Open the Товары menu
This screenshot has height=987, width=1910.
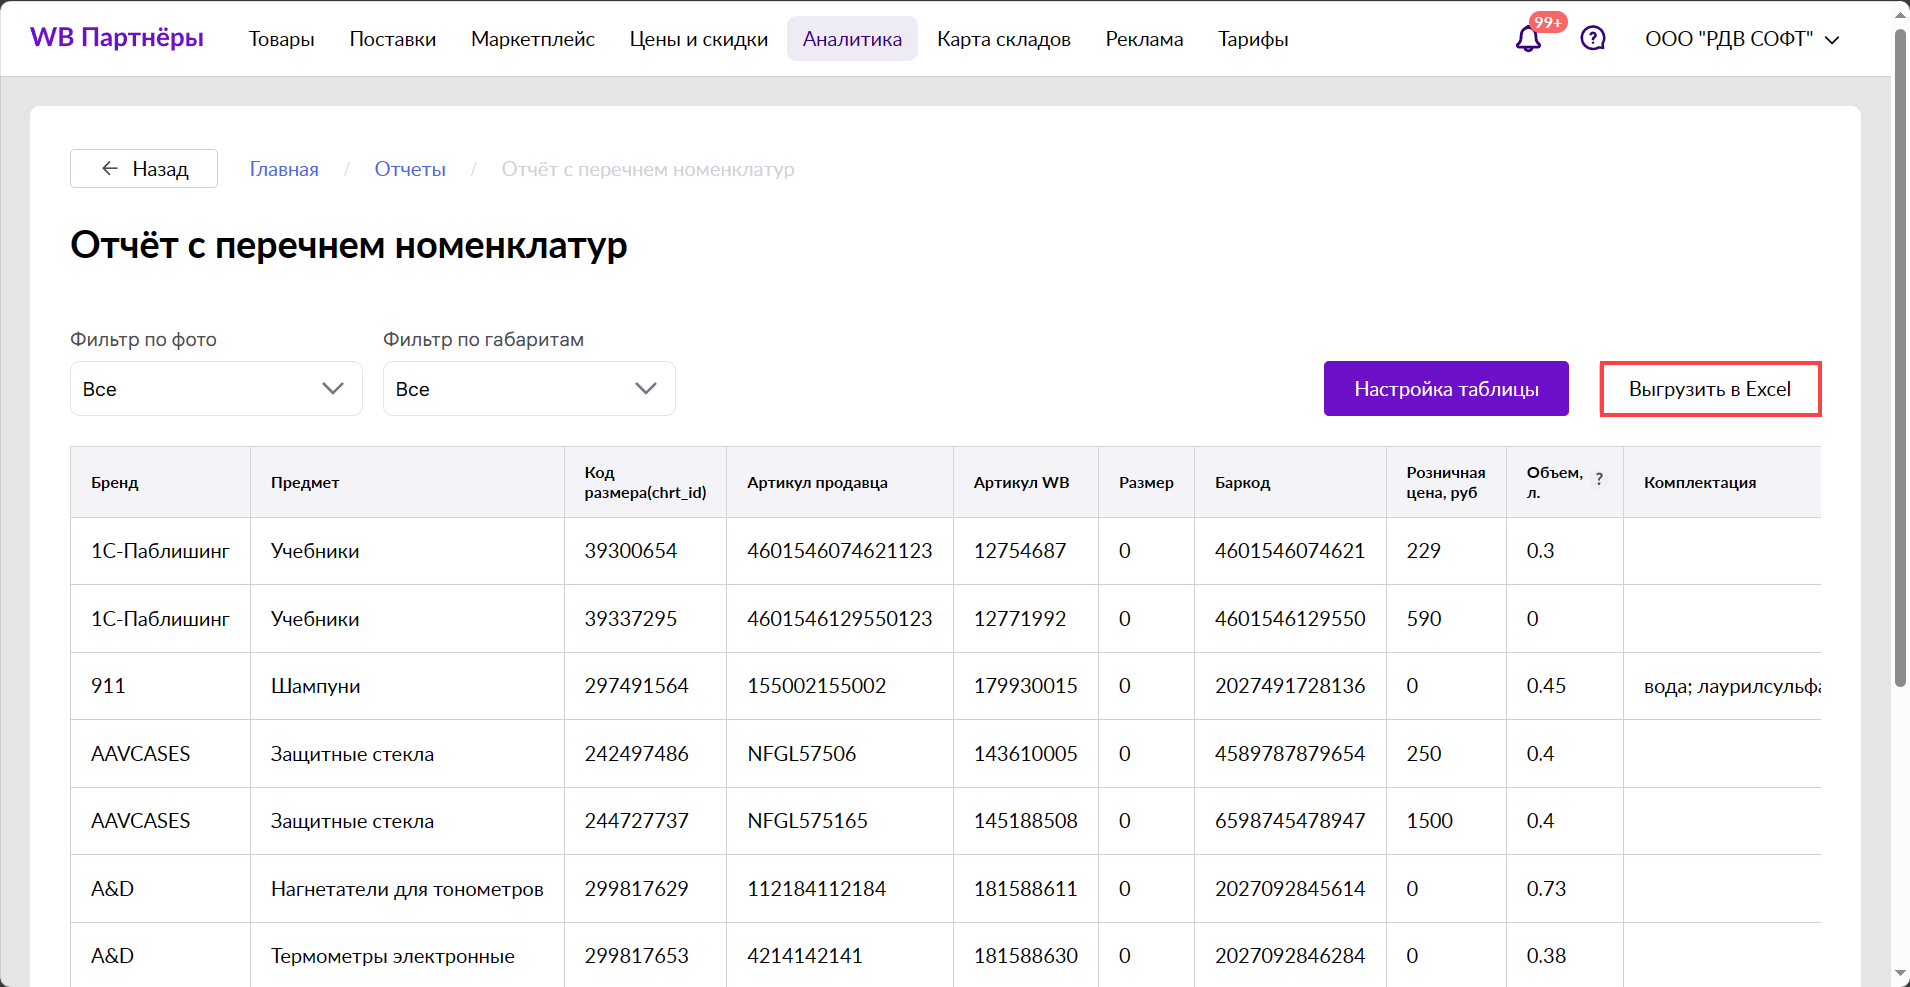[x=281, y=39]
